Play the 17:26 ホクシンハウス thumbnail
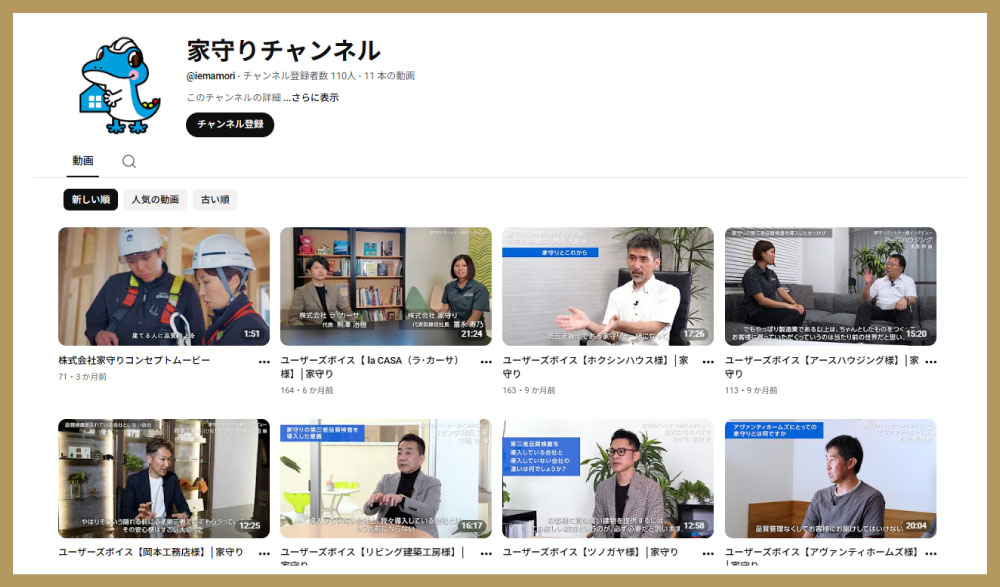Image resolution: width=1000 pixels, height=587 pixels. click(608, 286)
